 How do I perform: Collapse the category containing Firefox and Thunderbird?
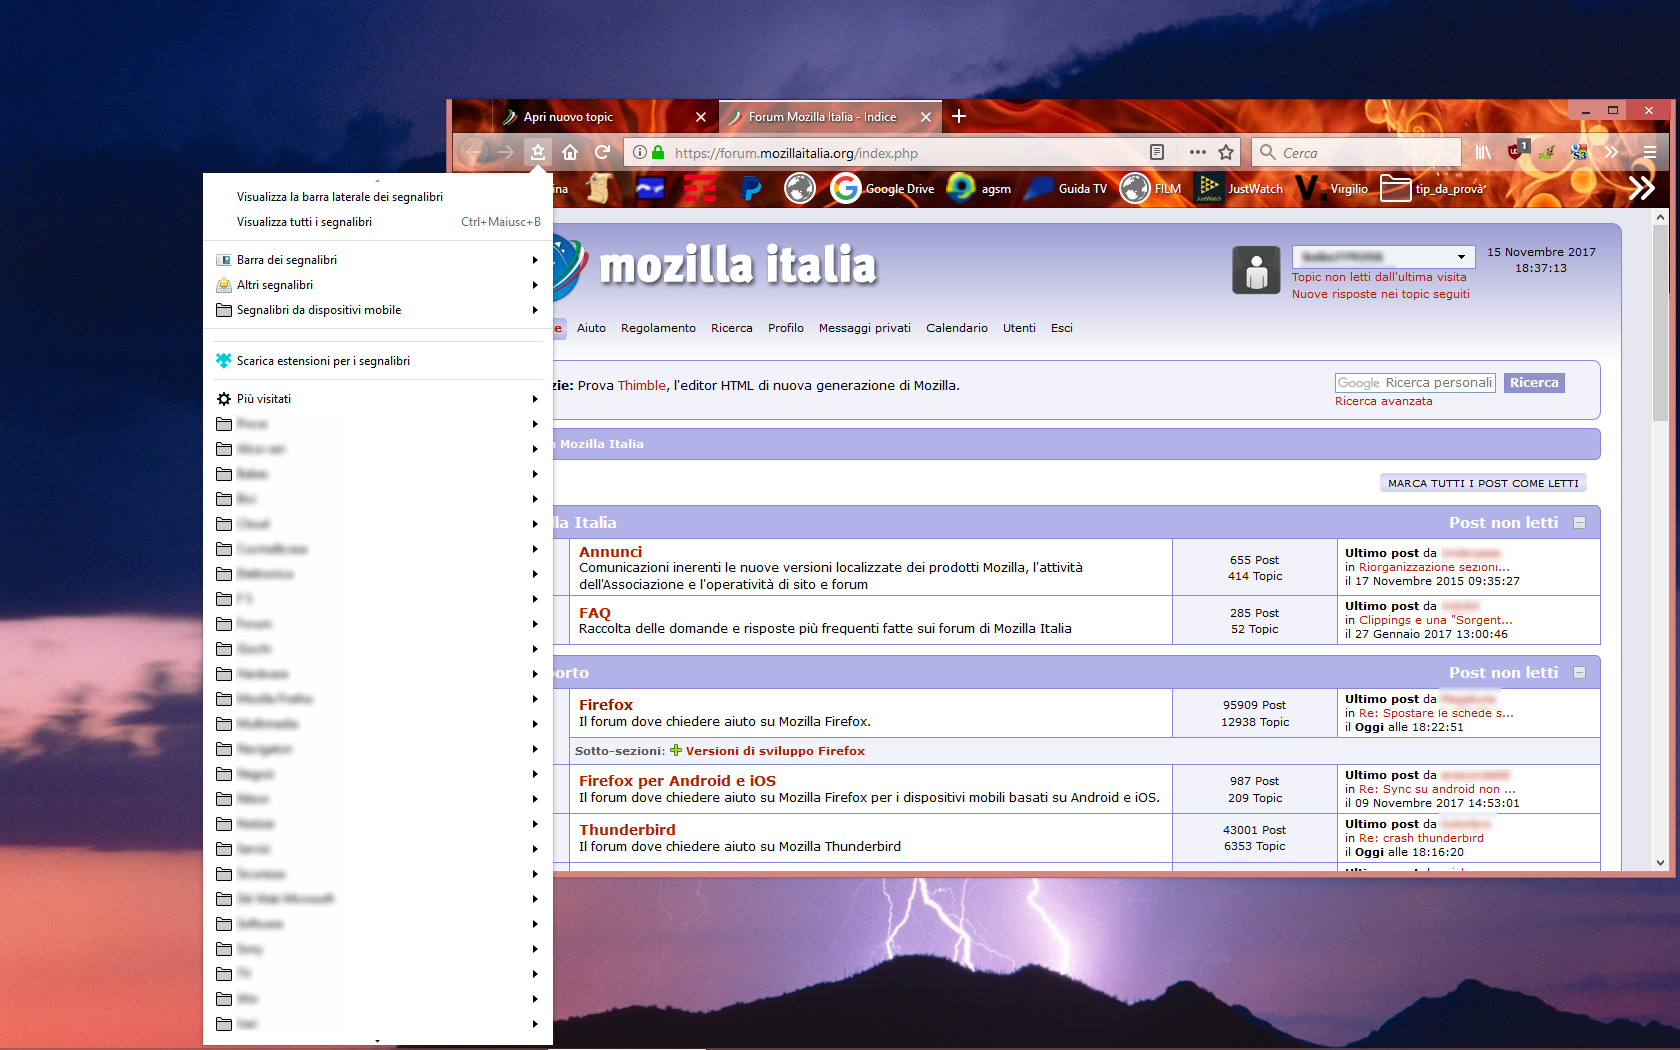pyautogui.click(x=1580, y=672)
